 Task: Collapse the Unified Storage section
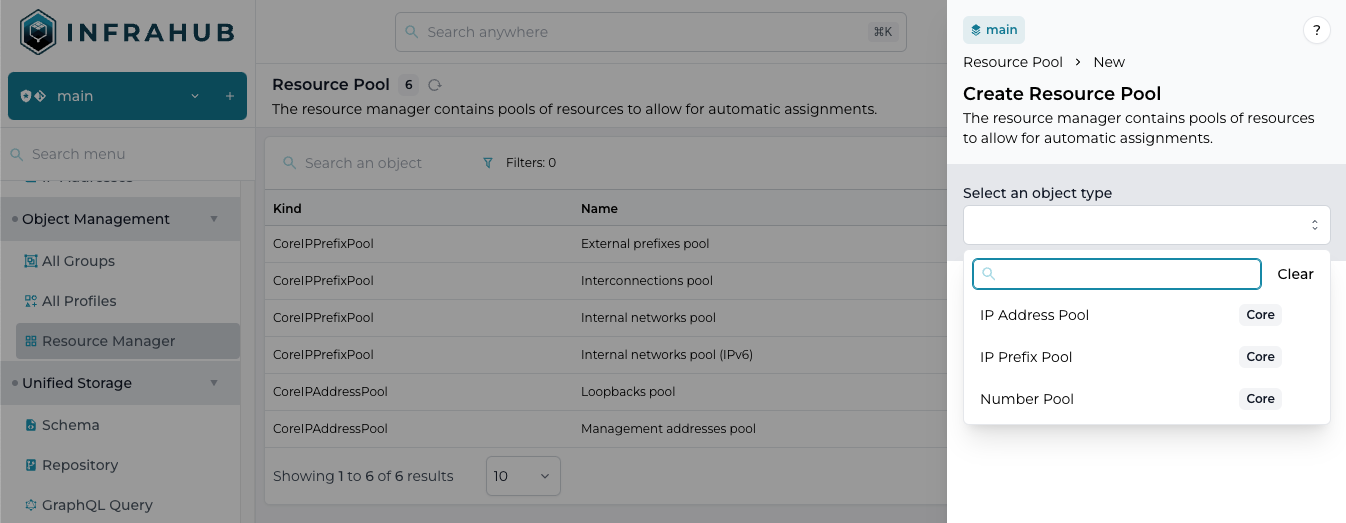(213, 383)
